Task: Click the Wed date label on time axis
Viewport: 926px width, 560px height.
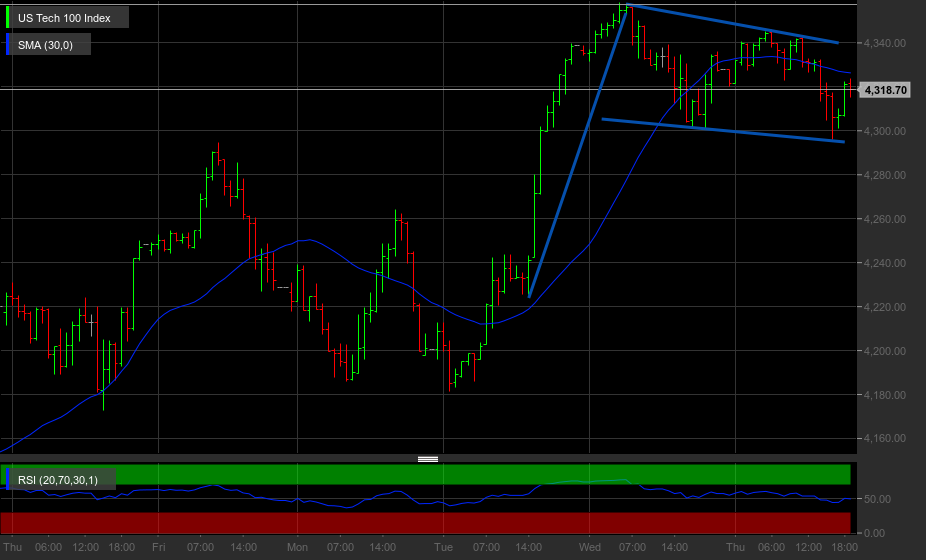Action: click(x=589, y=547)
